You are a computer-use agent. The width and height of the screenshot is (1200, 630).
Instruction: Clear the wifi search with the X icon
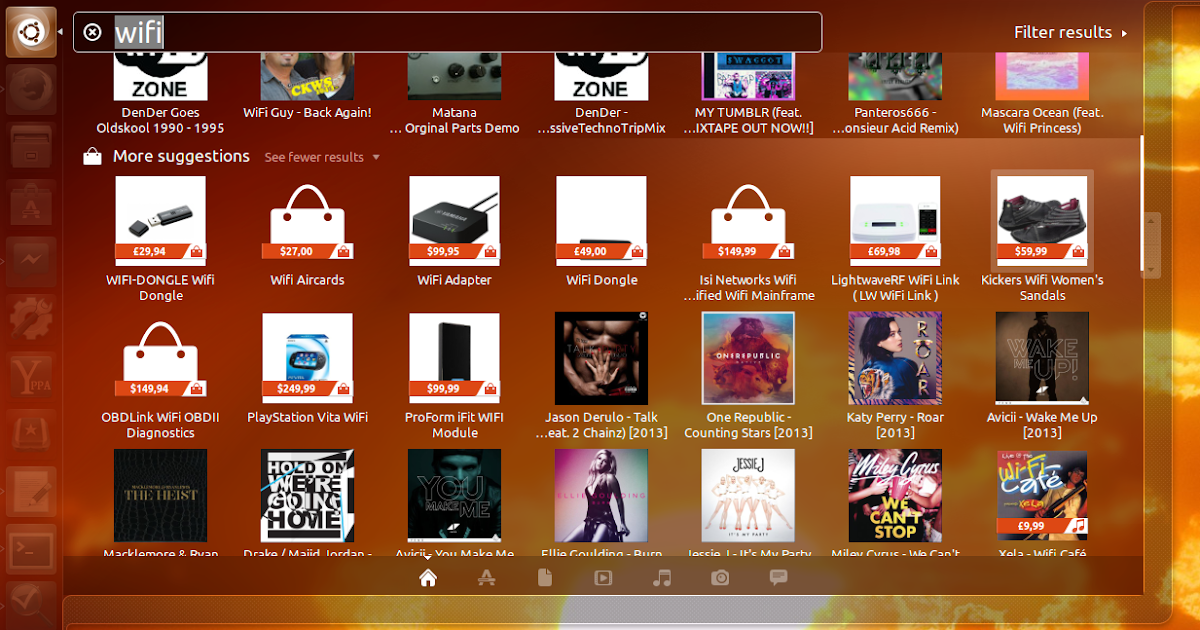point(92,32)
